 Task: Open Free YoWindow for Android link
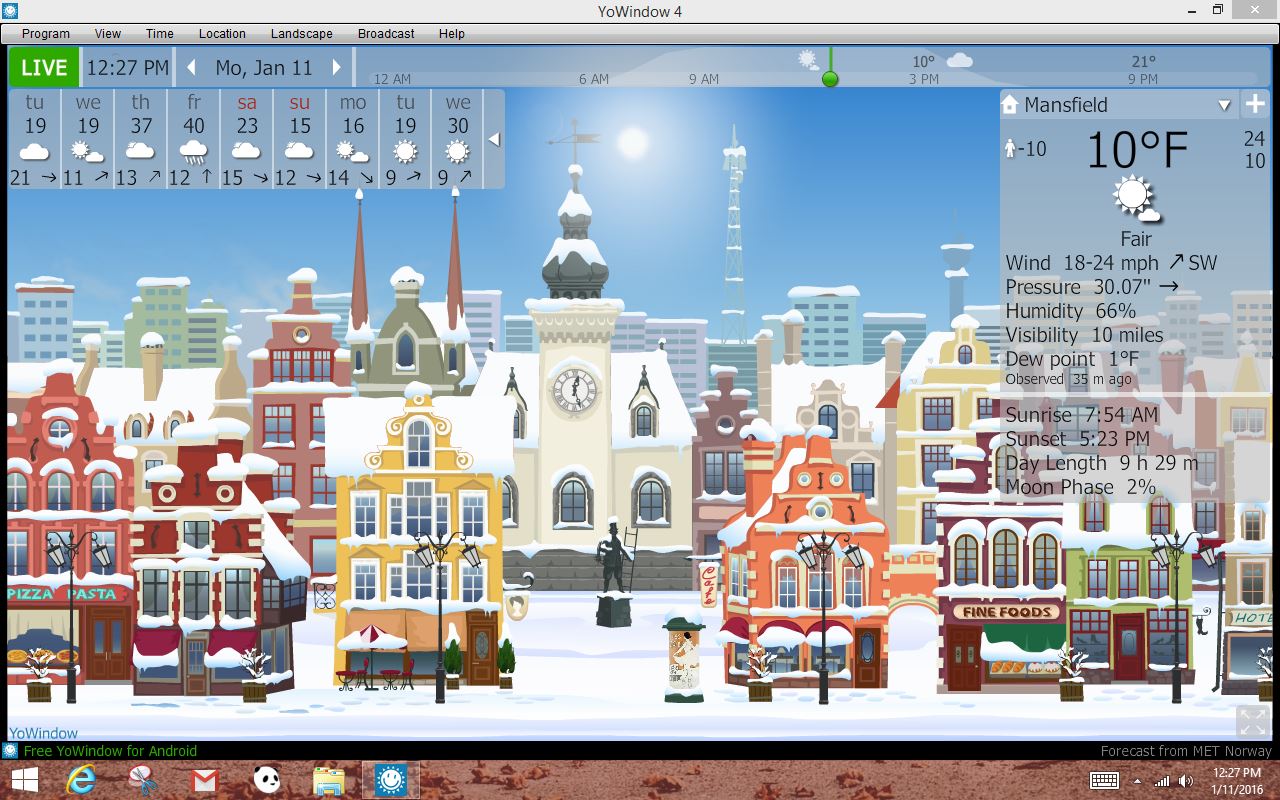coord(110,751)
